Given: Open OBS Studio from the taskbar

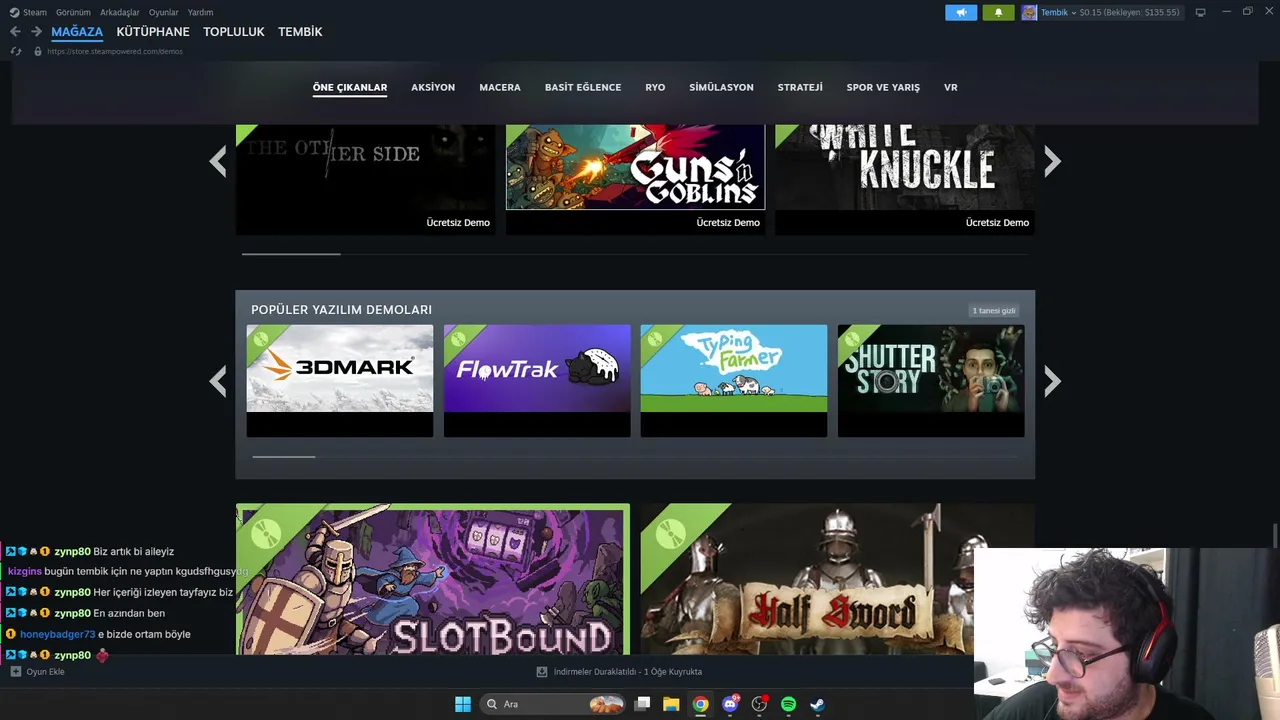Looking at the screenshot, I should (759, 704).
